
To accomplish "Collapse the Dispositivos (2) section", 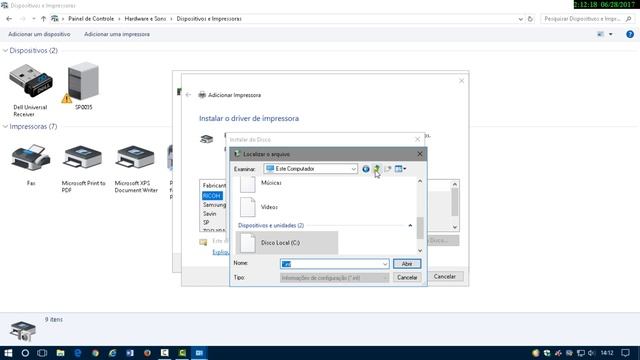I will pyautogui.click(x=5, y=51).
